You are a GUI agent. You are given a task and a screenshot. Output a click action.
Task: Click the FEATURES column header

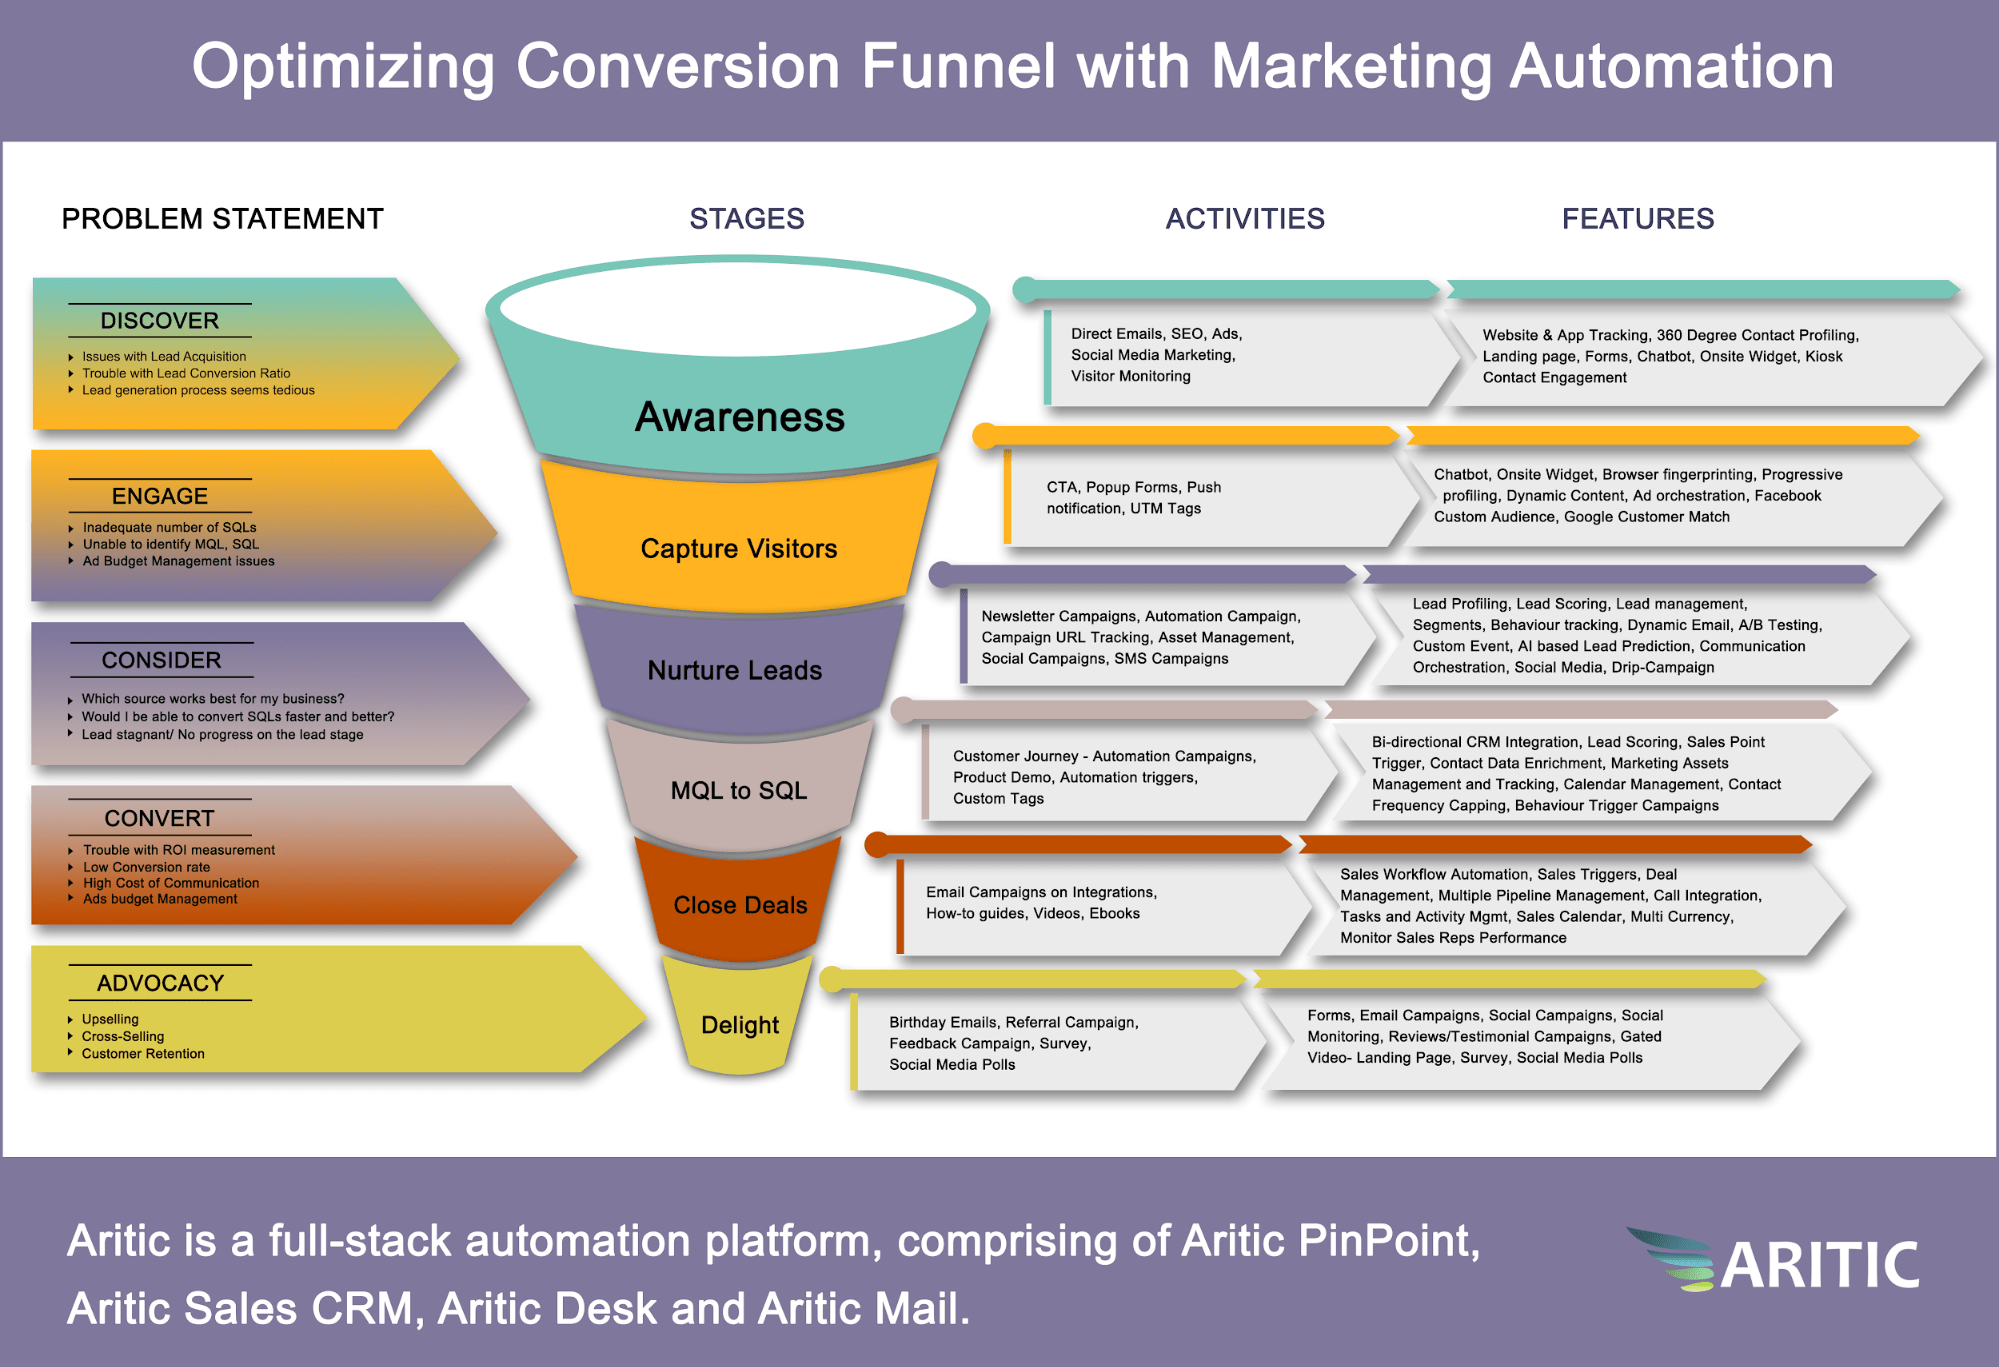coord(1638,219)
